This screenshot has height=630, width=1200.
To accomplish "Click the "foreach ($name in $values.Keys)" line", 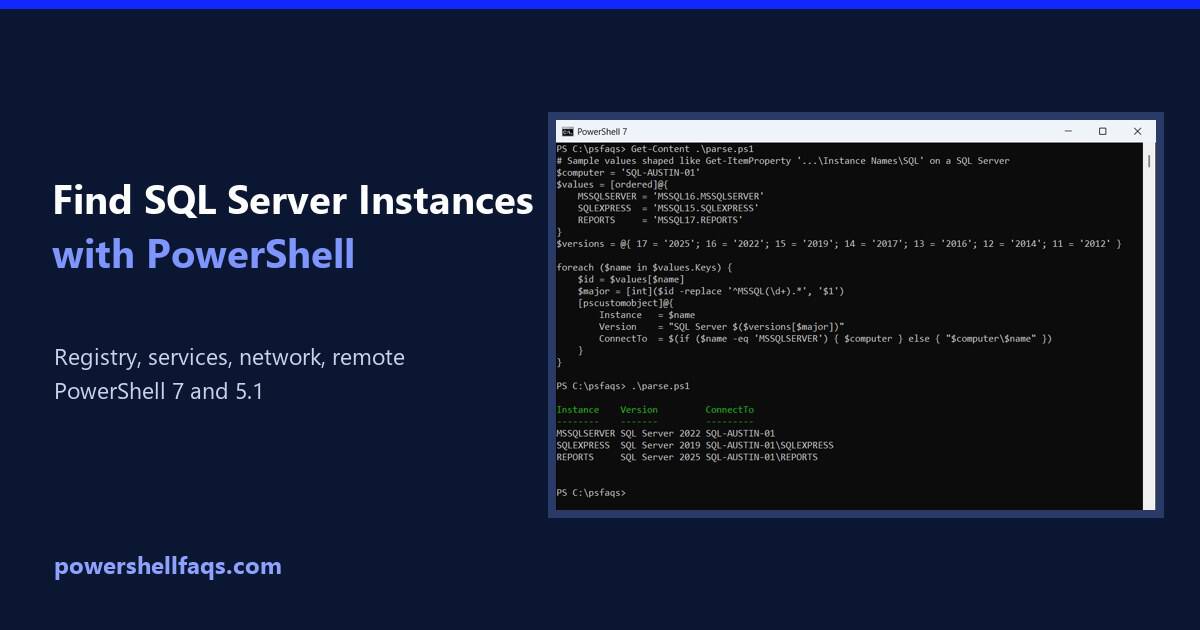I will (645, 267).
